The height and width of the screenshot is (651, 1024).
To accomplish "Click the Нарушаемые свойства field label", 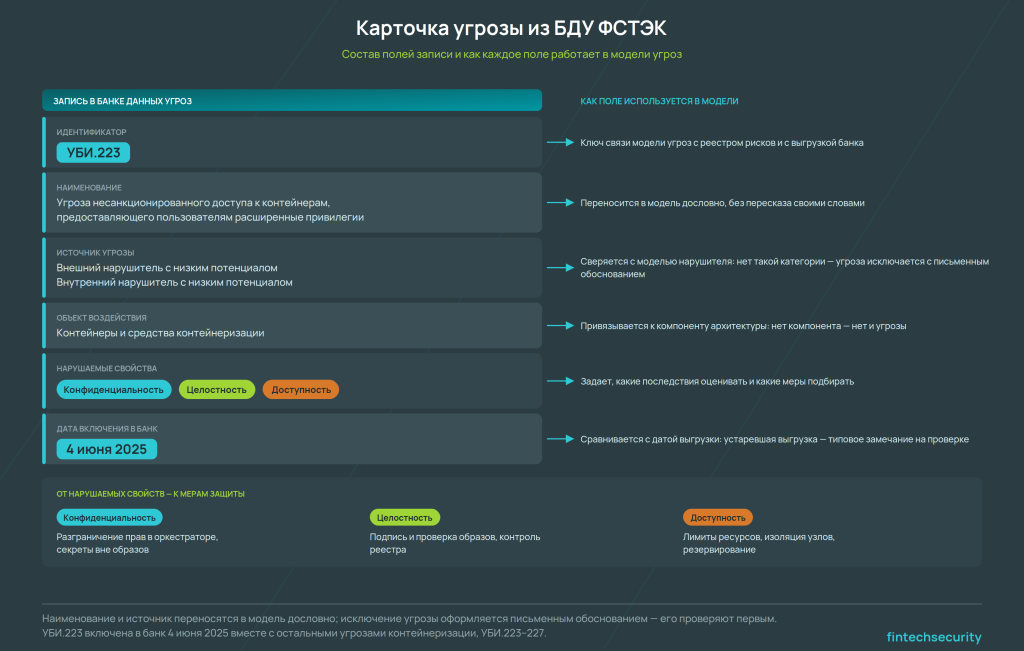I will coord(106,368).
